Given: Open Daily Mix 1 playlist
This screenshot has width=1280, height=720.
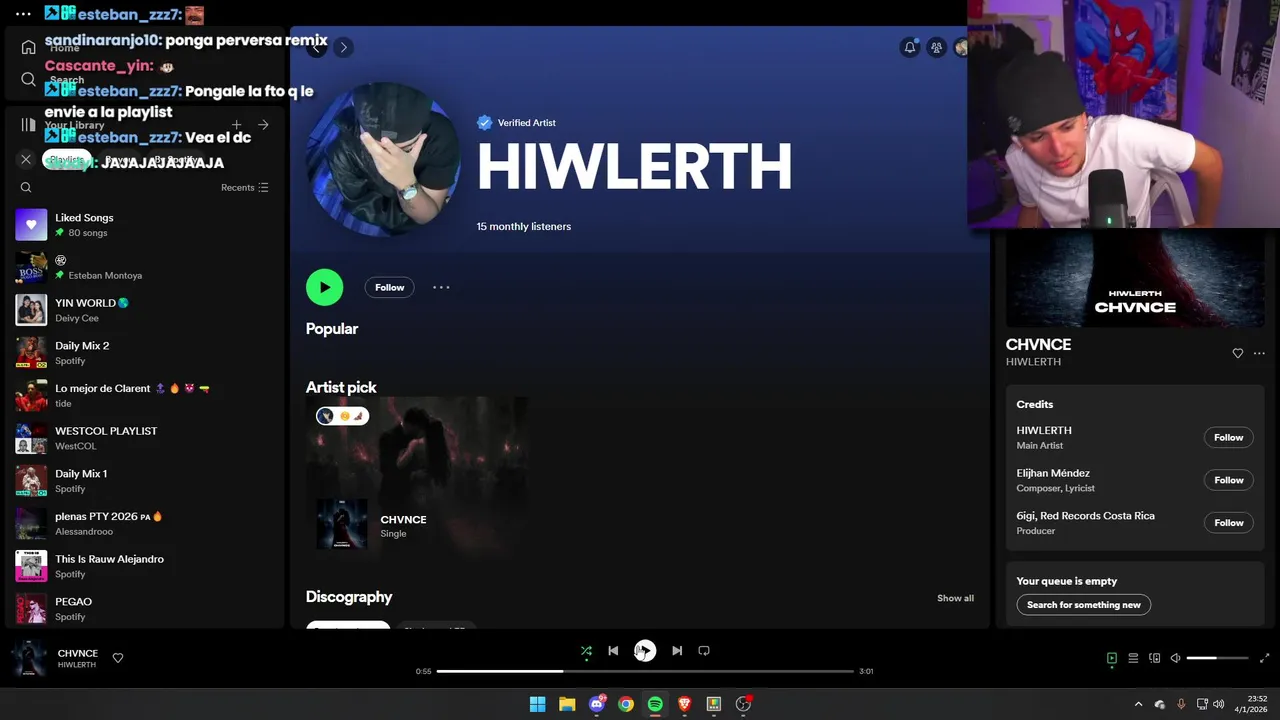Looking at the screenshot, I should (x=144, y=481).
